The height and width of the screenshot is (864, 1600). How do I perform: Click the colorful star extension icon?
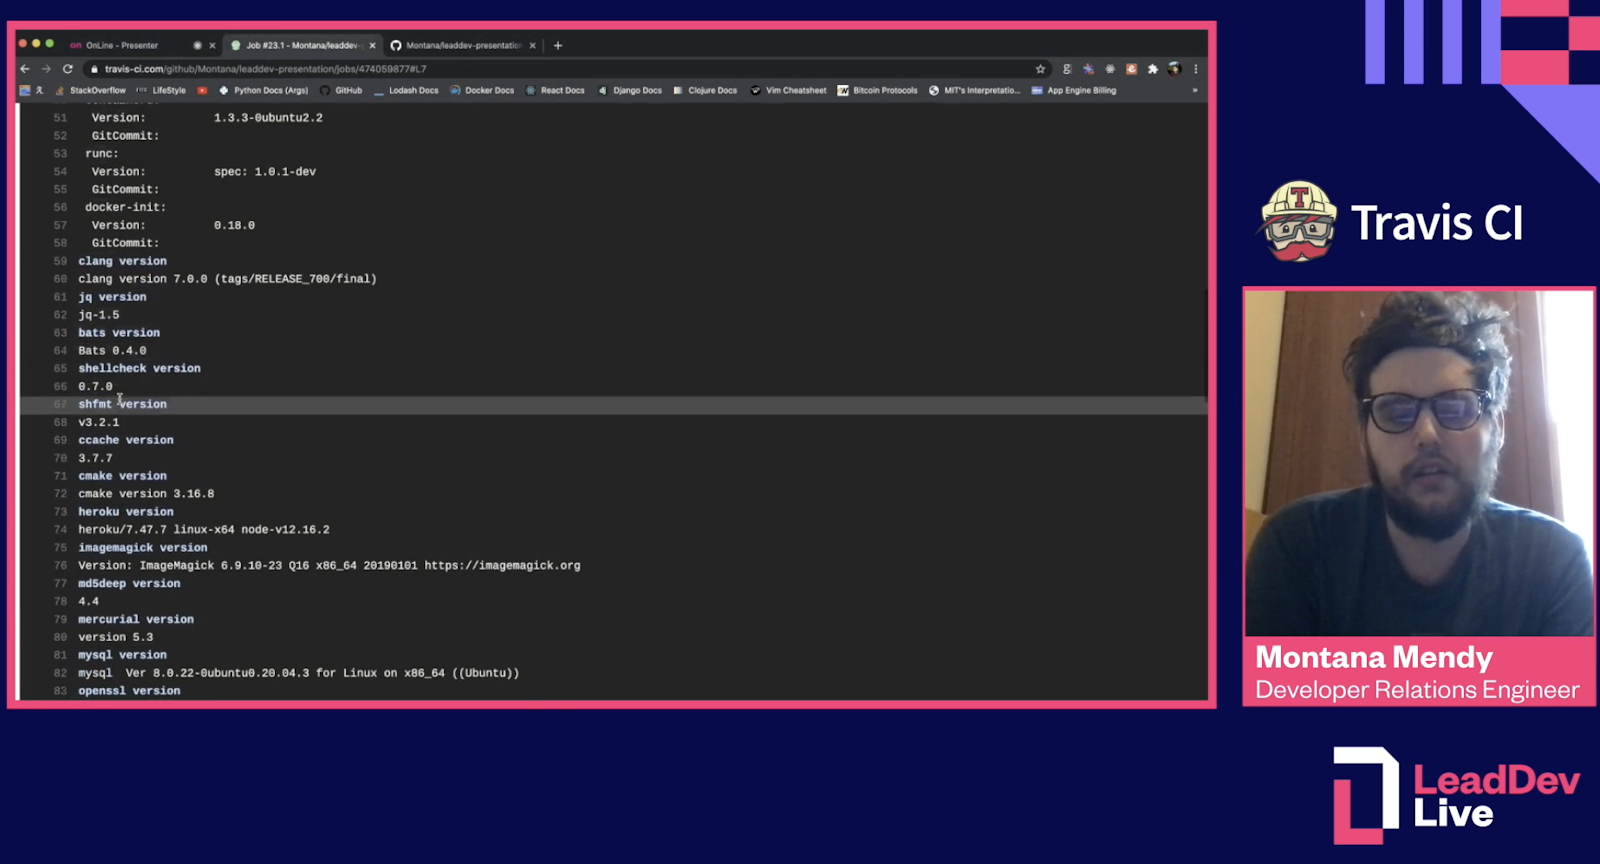click(1088, 69)
